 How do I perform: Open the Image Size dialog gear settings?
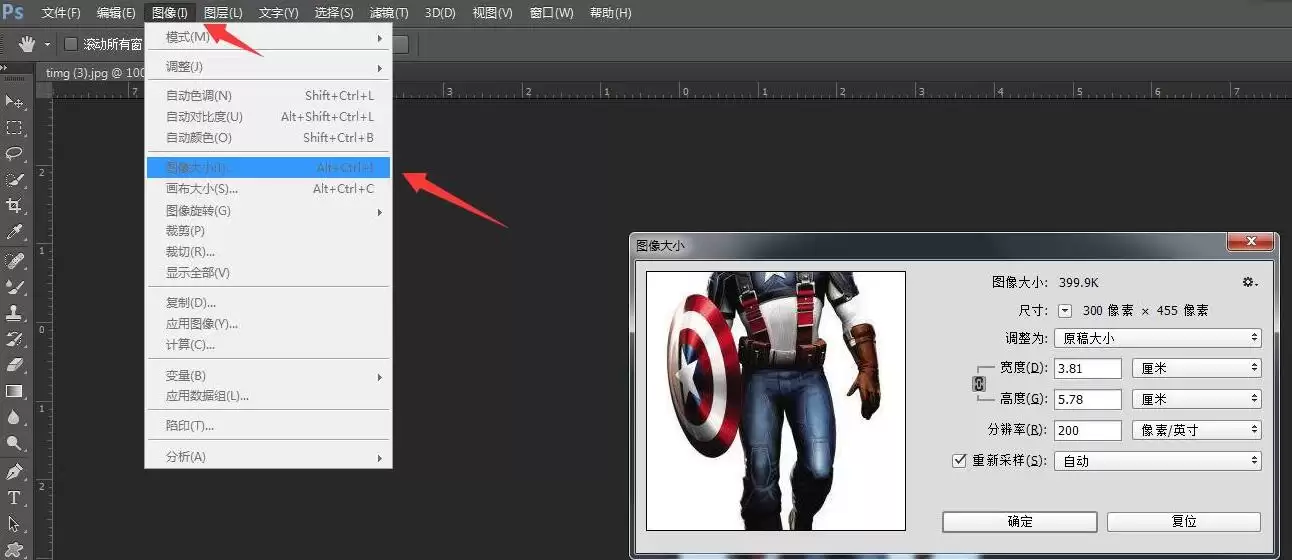1250,283
